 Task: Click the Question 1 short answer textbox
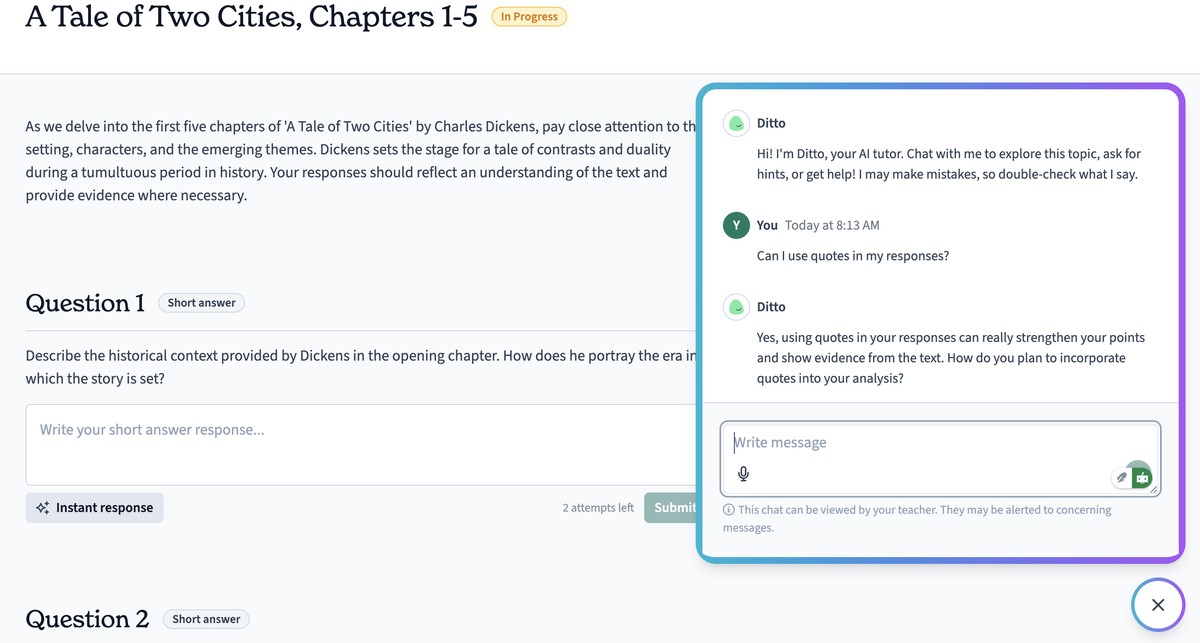click(360, 445)
